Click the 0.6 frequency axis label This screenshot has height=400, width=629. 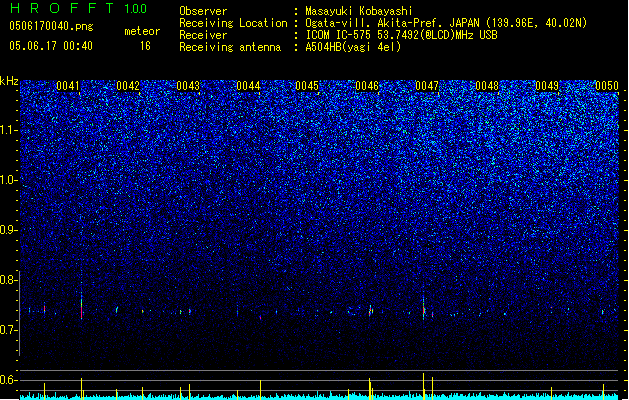[x=9, y=380]
